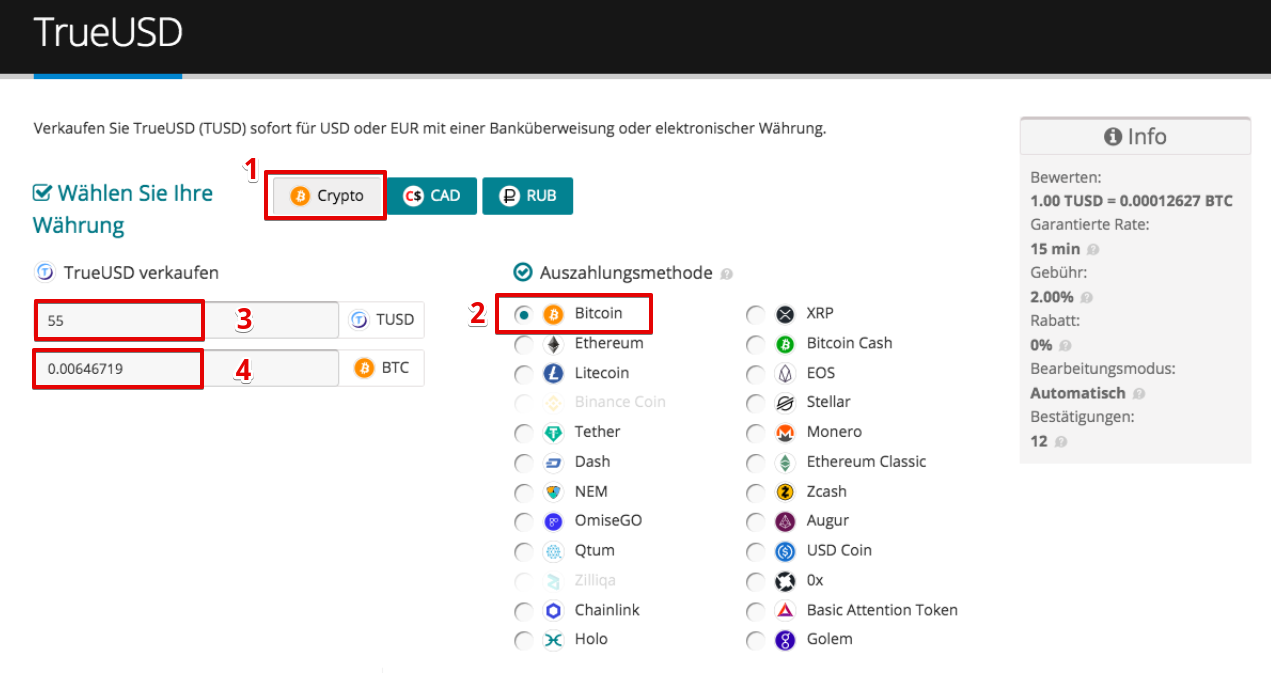This screenshot has width=1271, height=673.
Task: Select the Tether radio button
Action: (523, 433)
